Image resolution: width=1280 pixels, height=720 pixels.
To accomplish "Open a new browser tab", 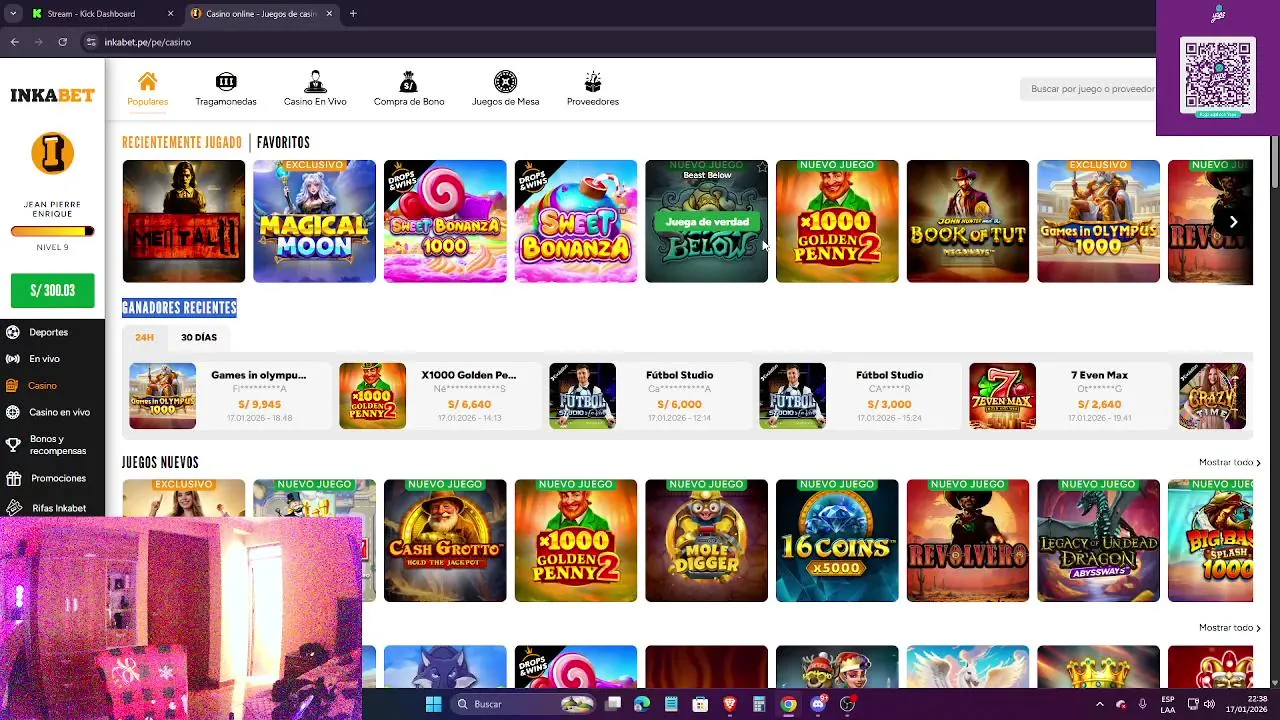I will 353,14.
